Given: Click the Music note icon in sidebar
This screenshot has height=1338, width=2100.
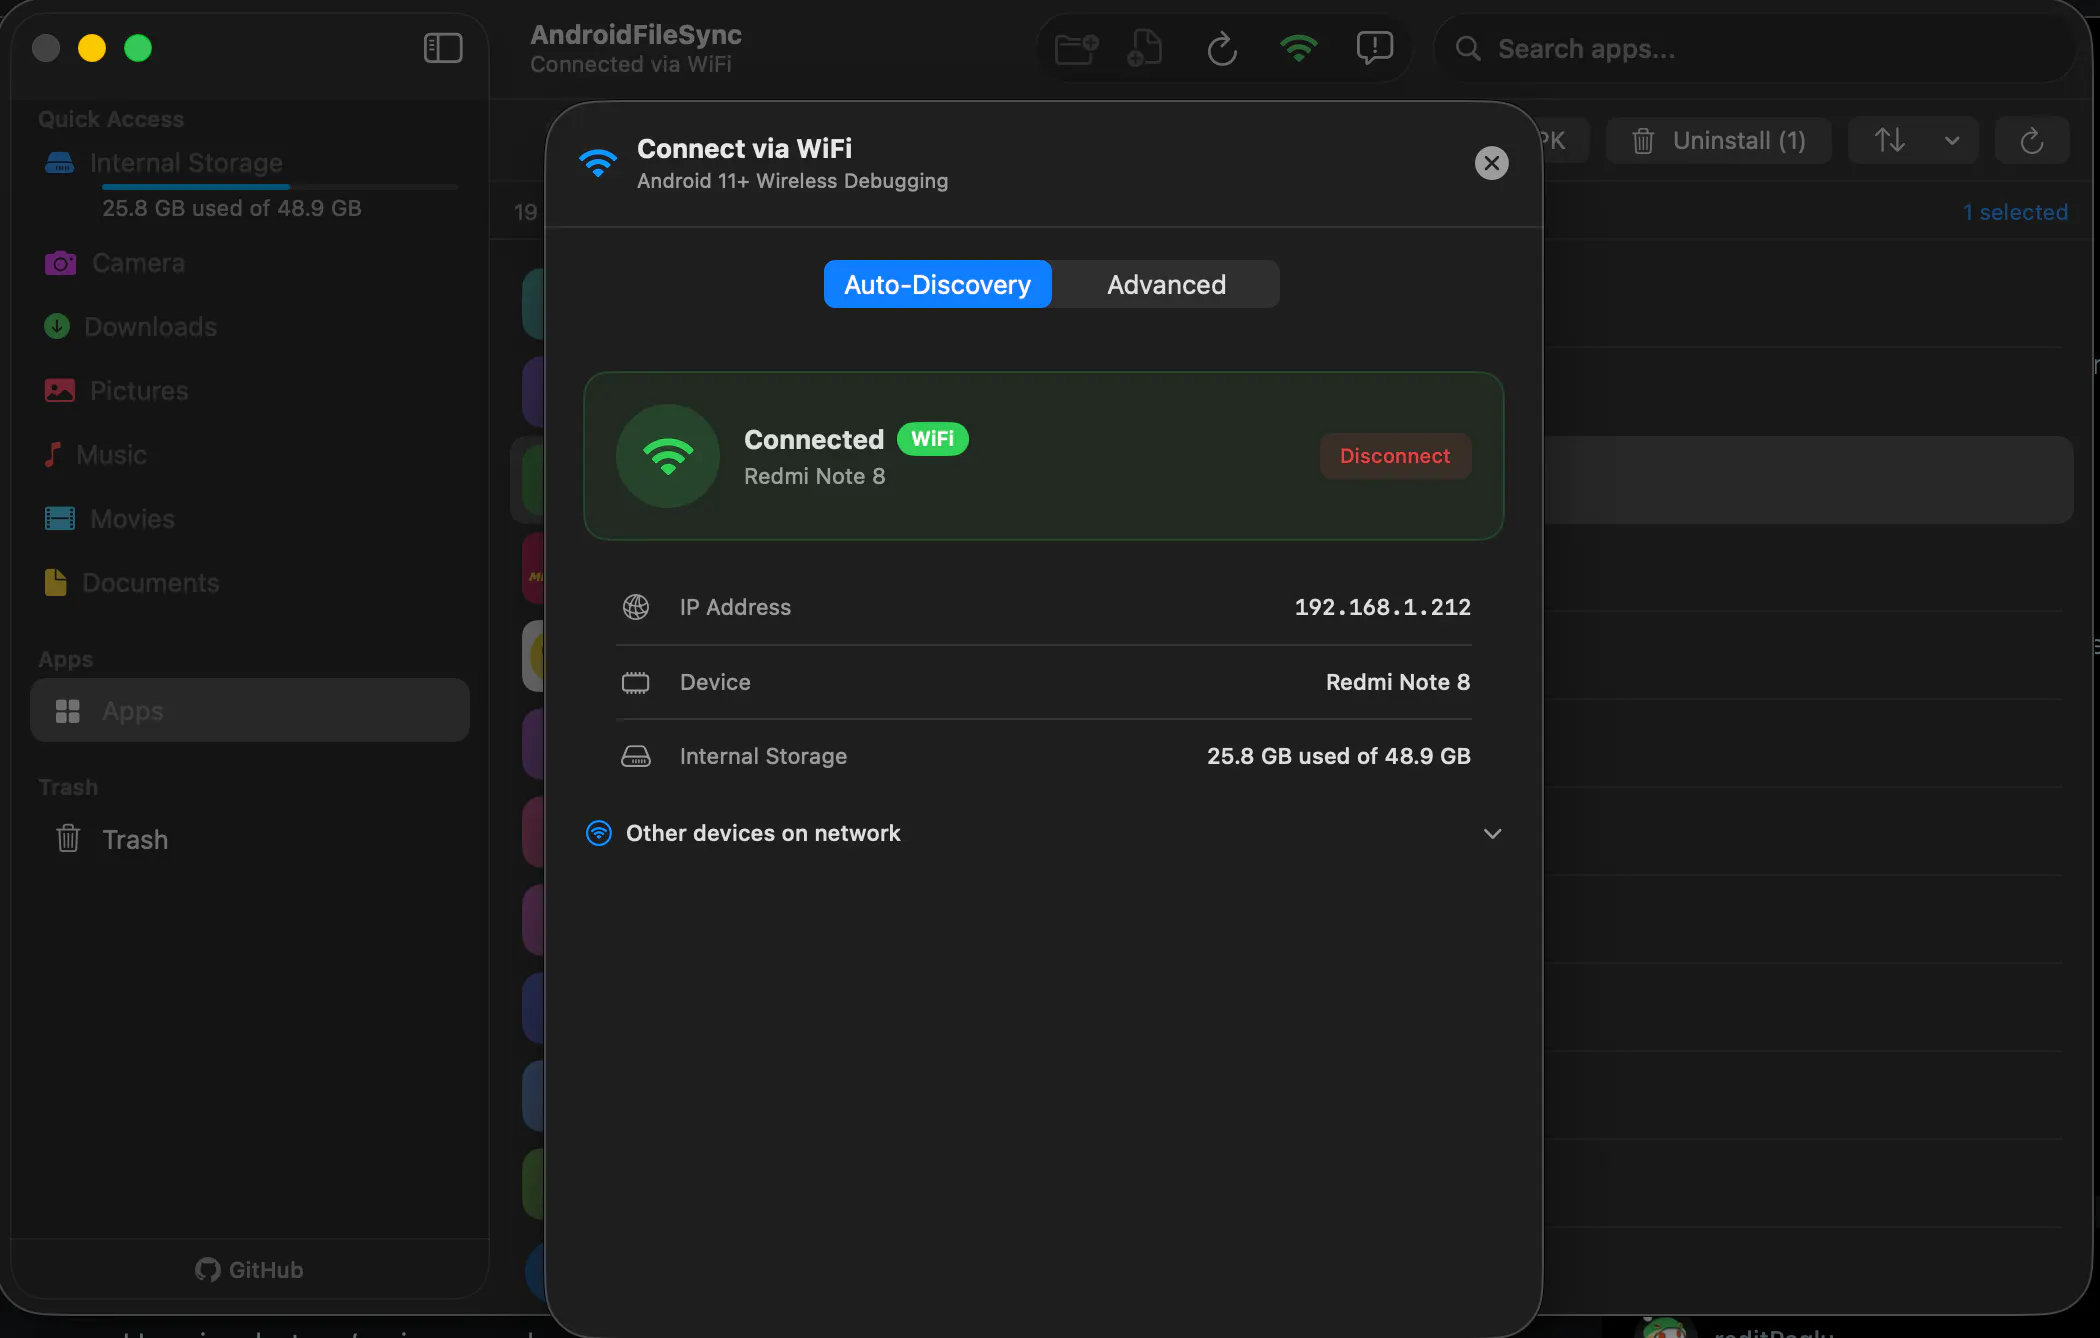Looking at the screenshot, I should point(53,454).
